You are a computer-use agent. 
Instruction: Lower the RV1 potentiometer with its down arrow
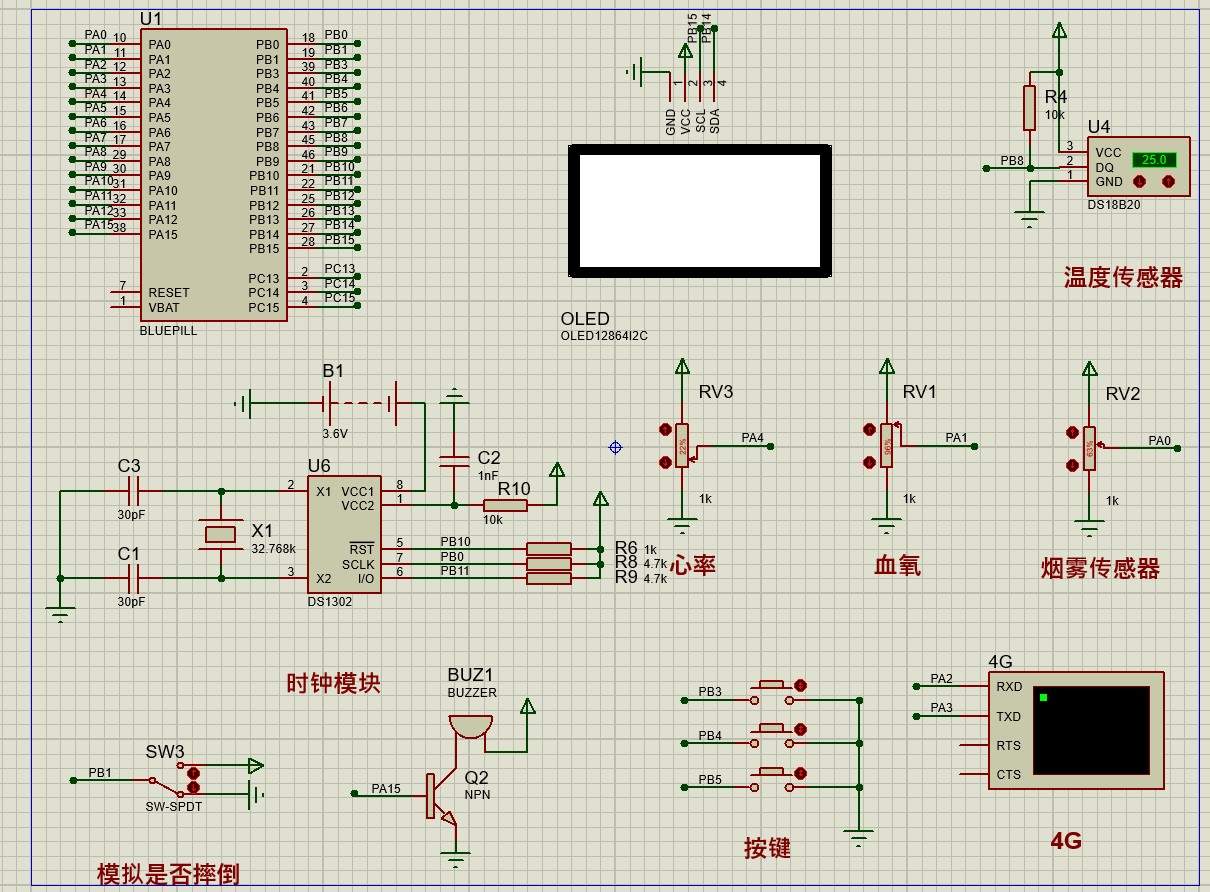870,462
